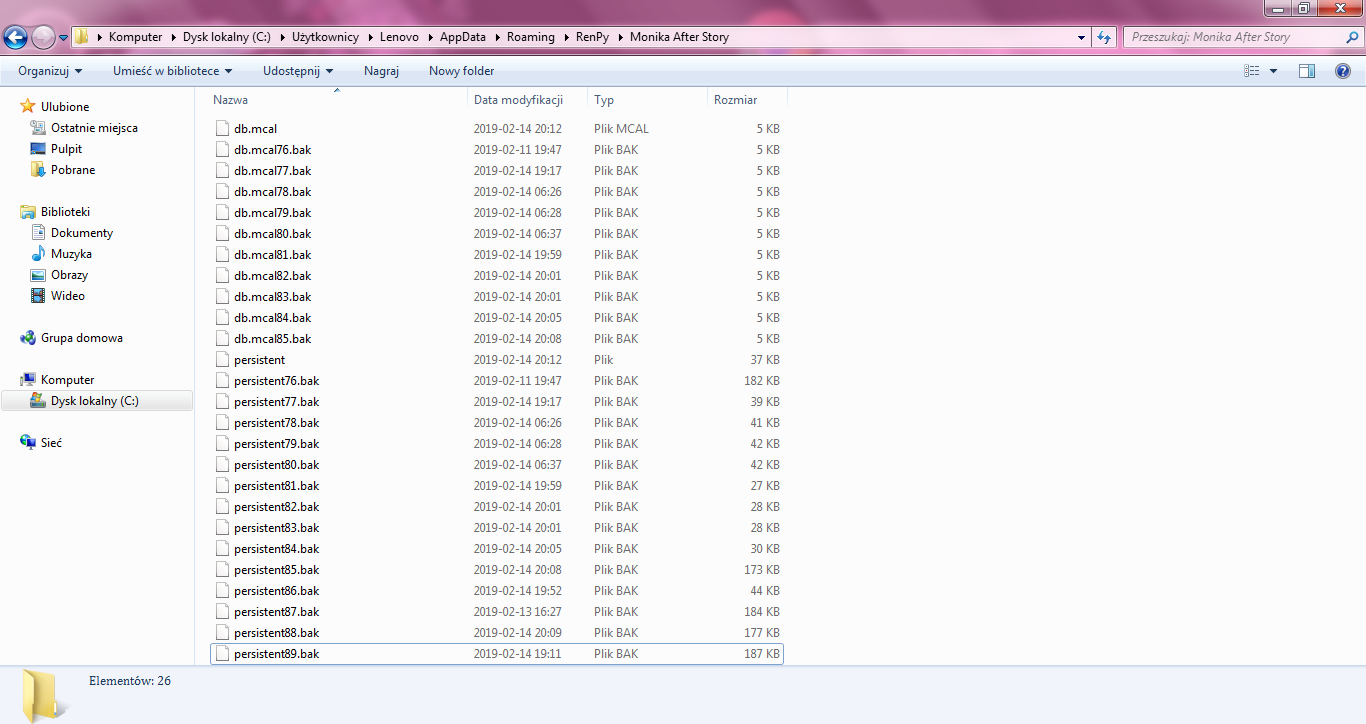
Task: Expand the view options dropdown arrow
Action: click(x=1273, y=71)
